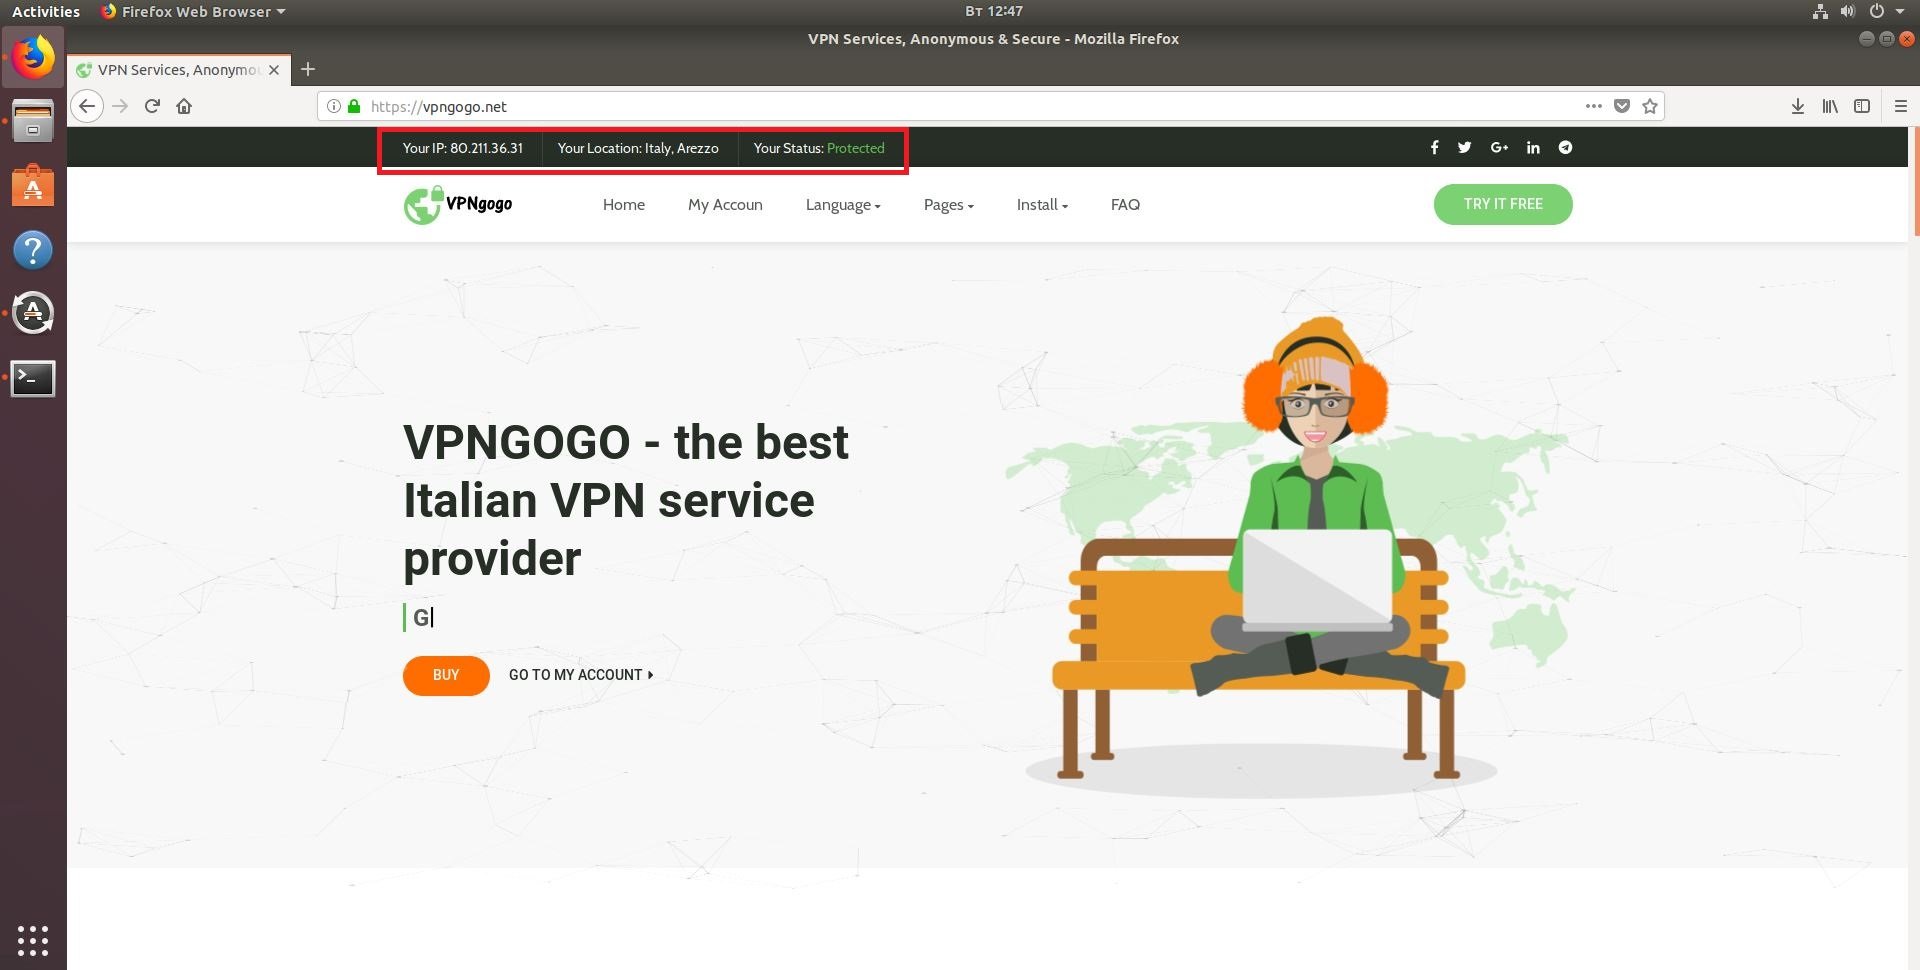Click the VPNGOGO best Italian VPN heading

(x=626, y=500)
